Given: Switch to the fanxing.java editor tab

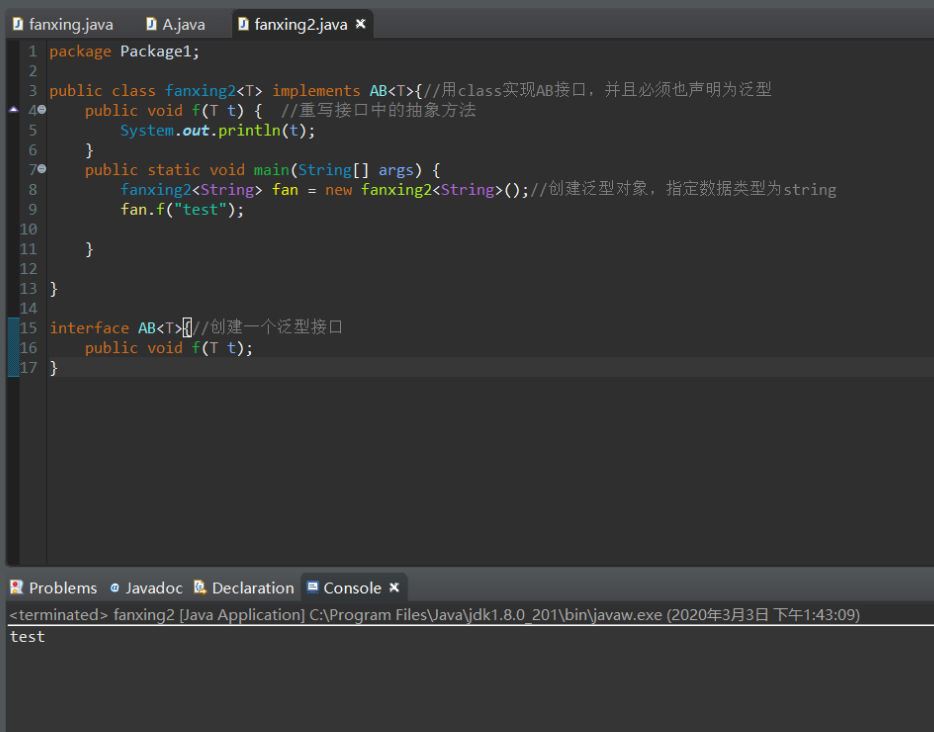Looking at the screenshot, I should pyautogui.click(x=70, y=24).
